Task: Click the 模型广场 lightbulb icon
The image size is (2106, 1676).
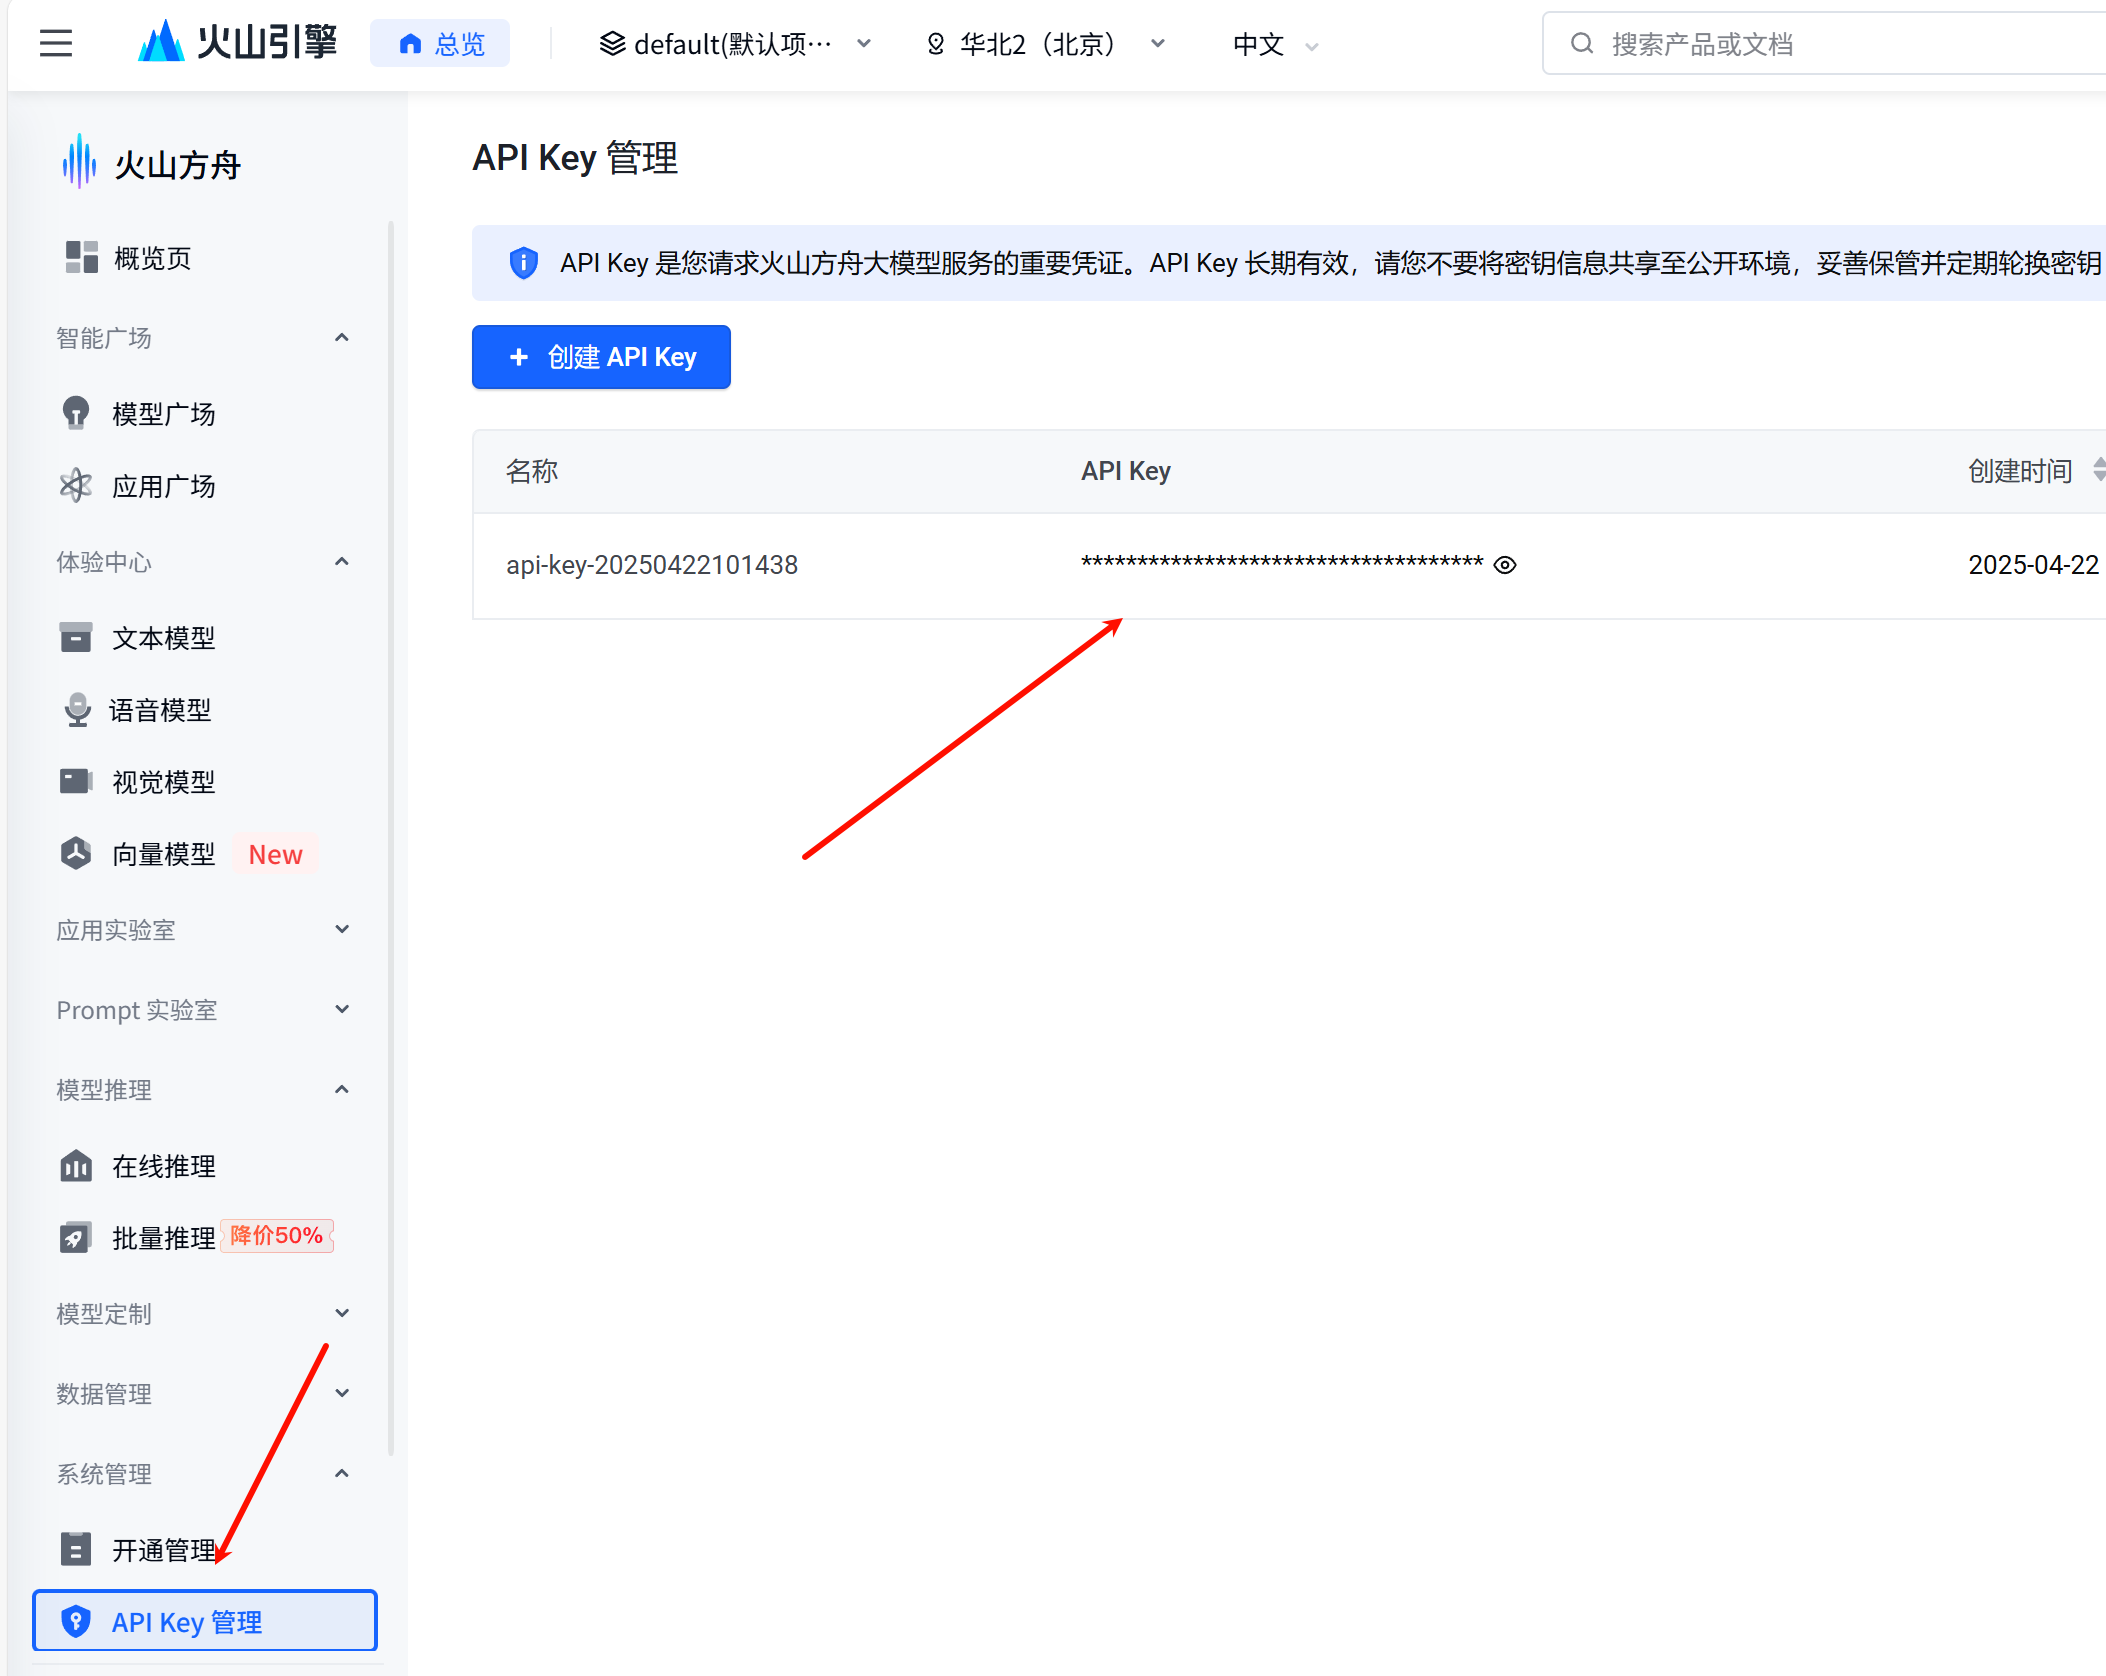Action: click(76, 413)
